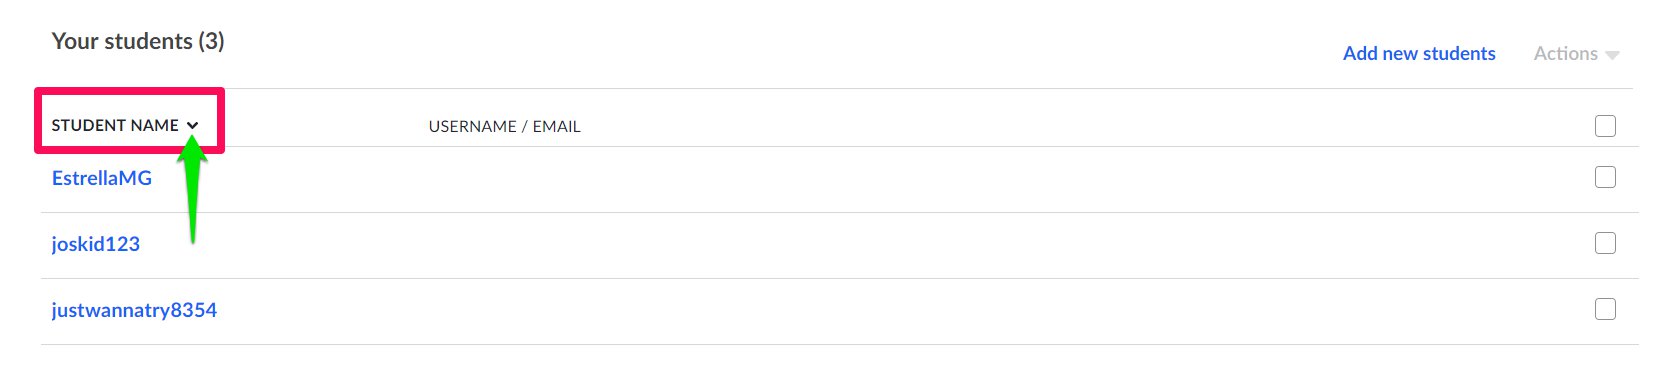Viewport: 1670px width, 374px height.
Task: Click the pink highlight box border
Action: (x=130, y=91)
